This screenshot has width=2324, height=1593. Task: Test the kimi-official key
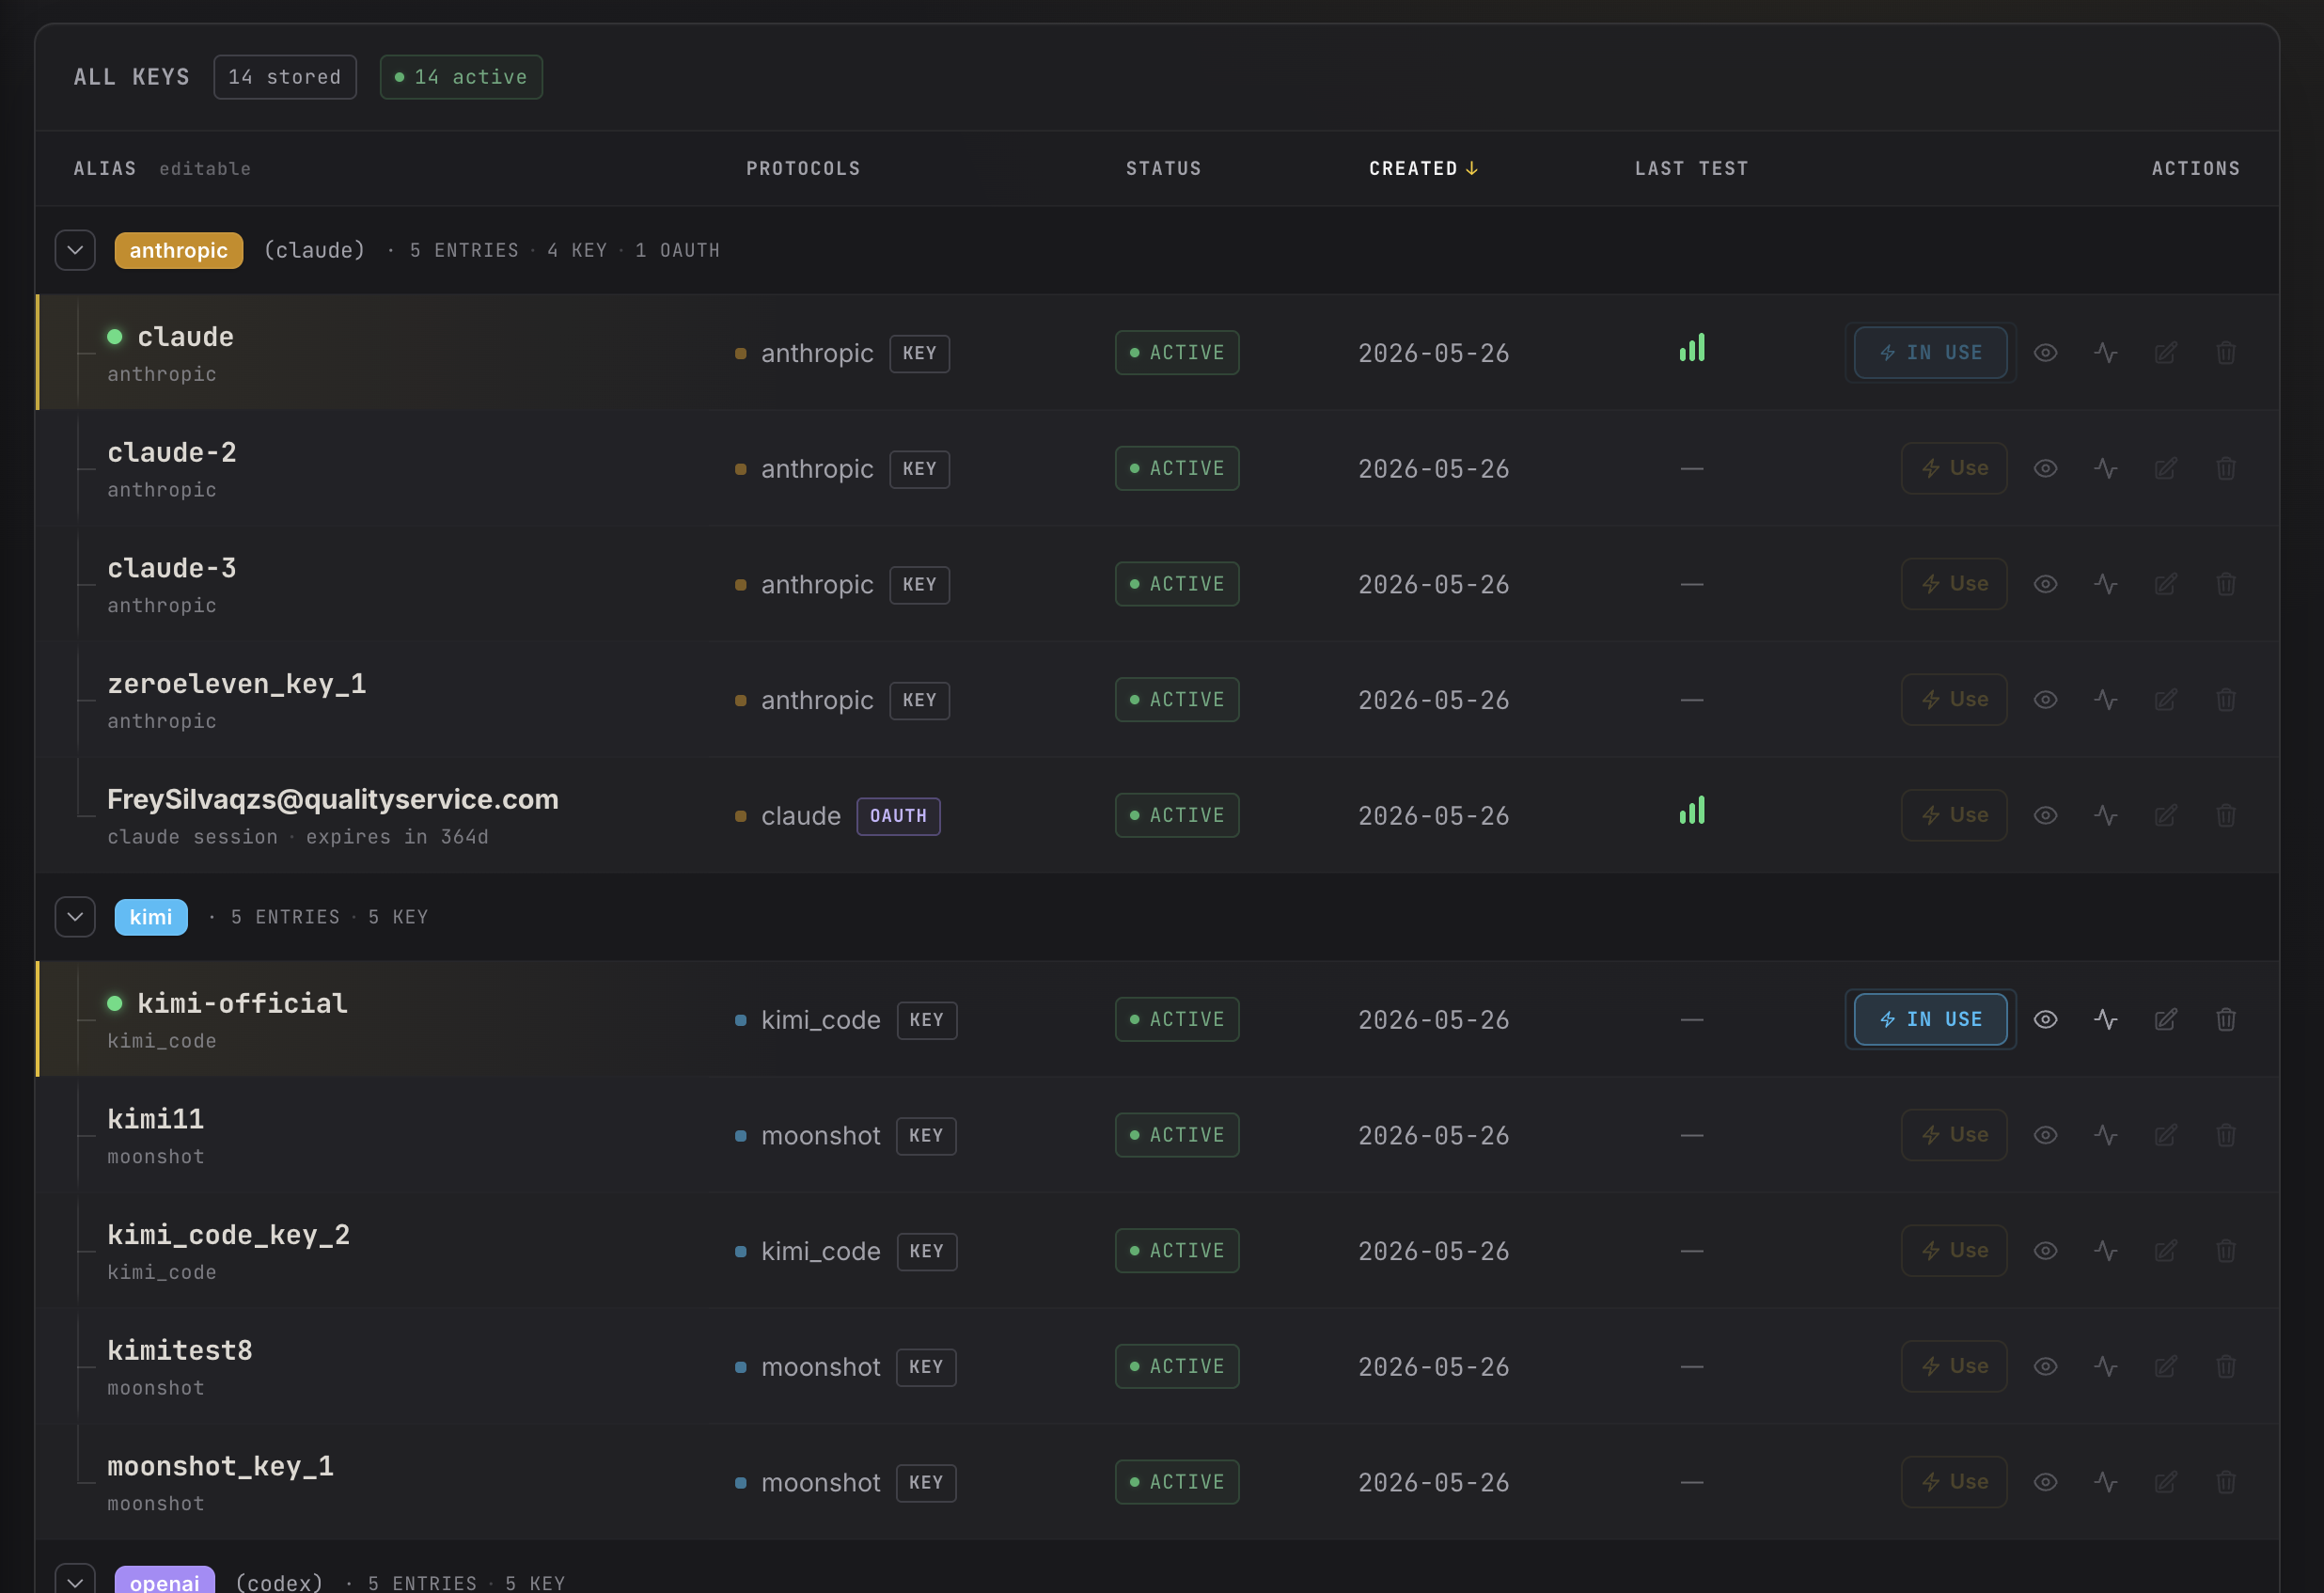[2105, 1019]
